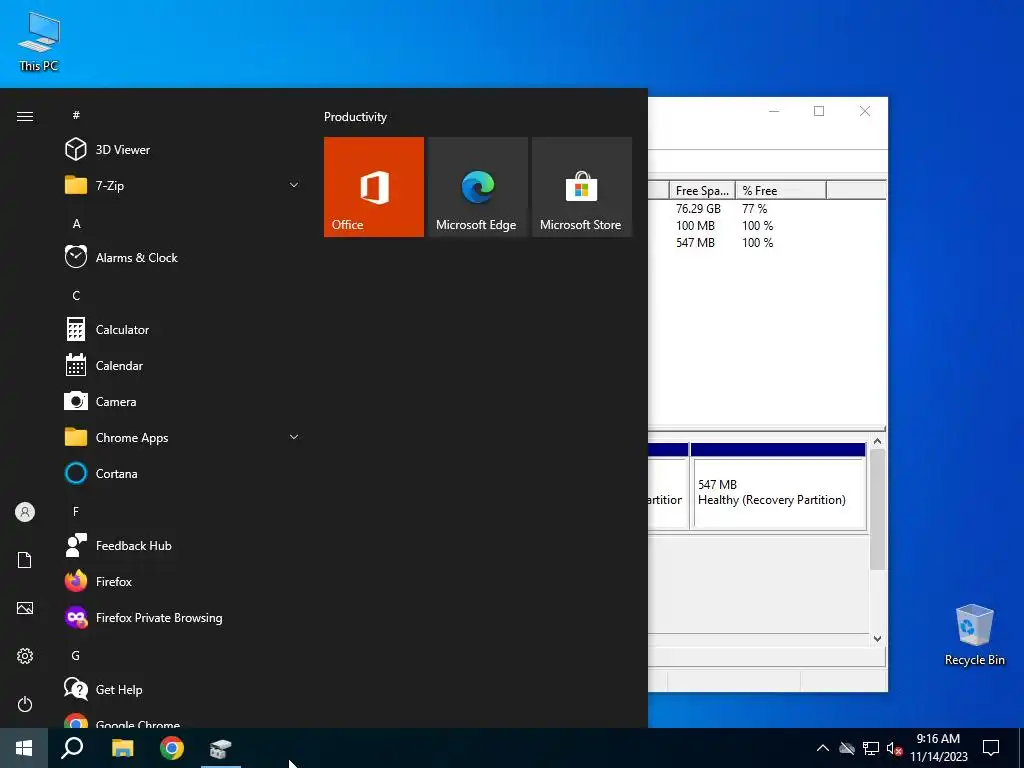Launch Google Chrome from the taskbar
Image resolution: width=1024 pixels, height=768 pixels.
[172, 748]
